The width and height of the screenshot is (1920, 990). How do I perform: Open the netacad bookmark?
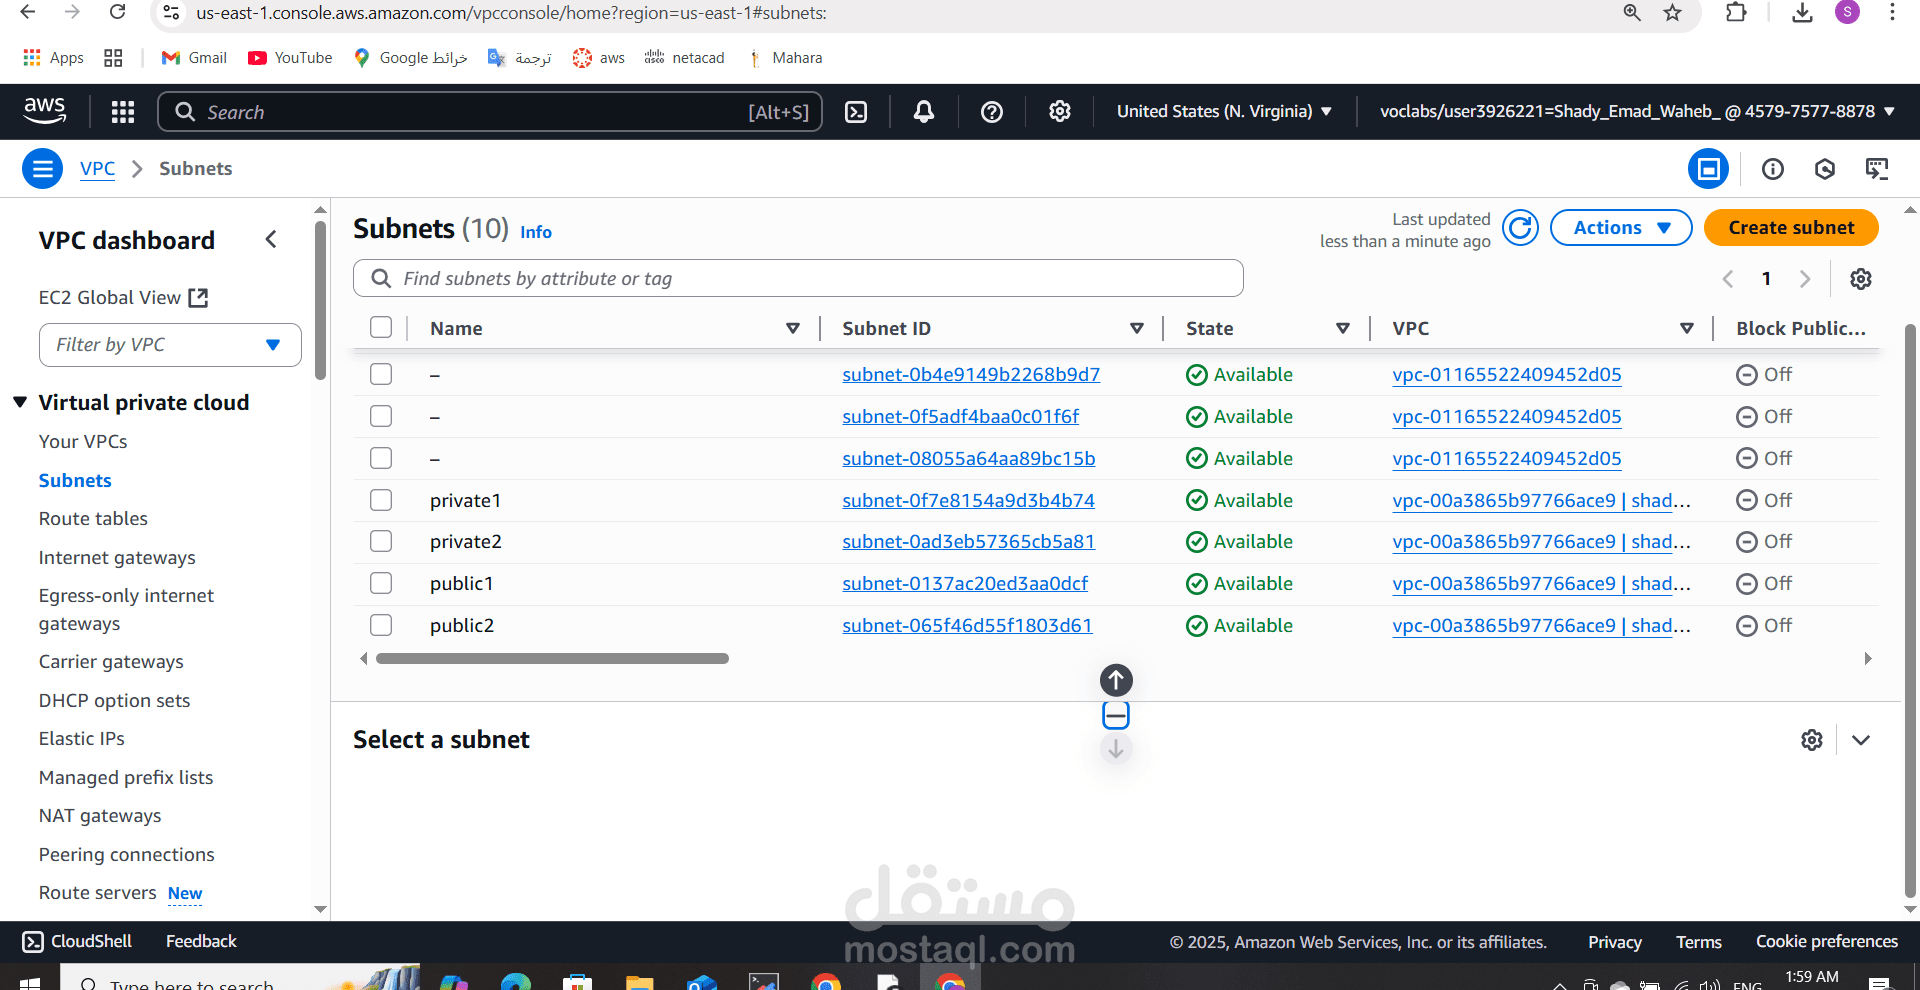685,58
